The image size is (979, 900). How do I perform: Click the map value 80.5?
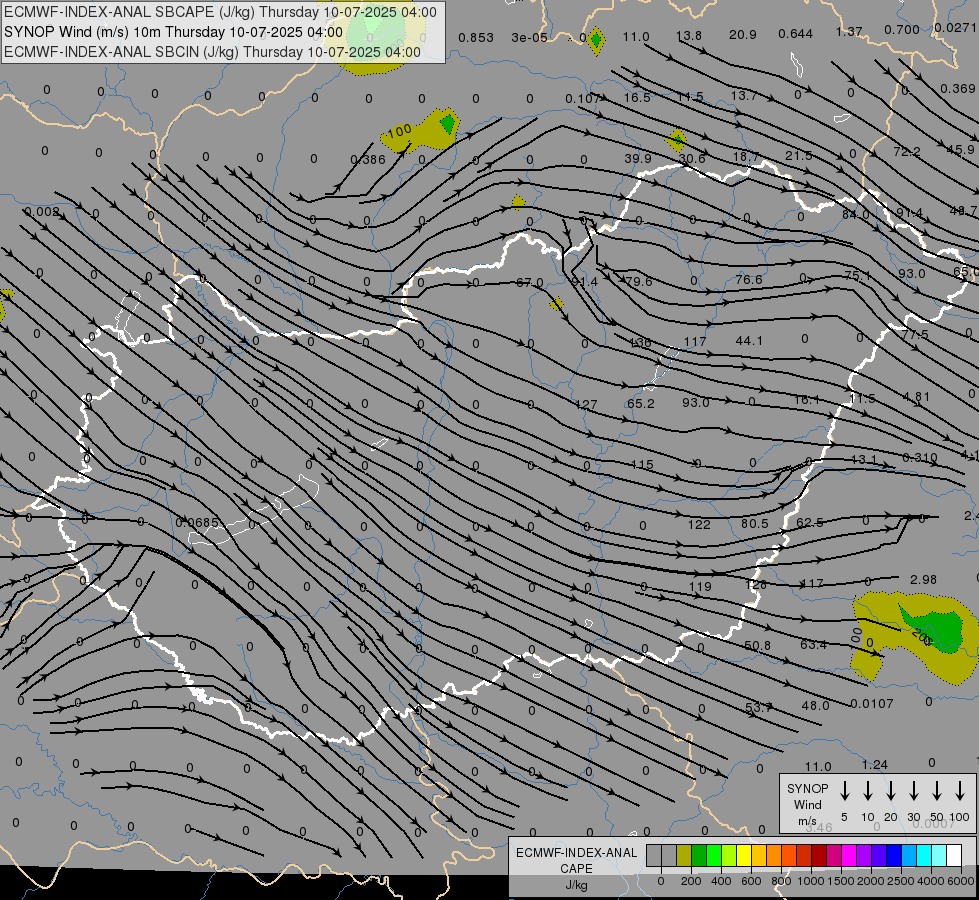(x=754, y=523)
